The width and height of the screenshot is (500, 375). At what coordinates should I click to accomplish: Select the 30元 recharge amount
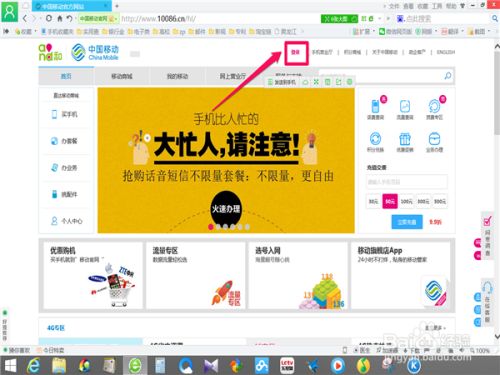click(374, 201)
